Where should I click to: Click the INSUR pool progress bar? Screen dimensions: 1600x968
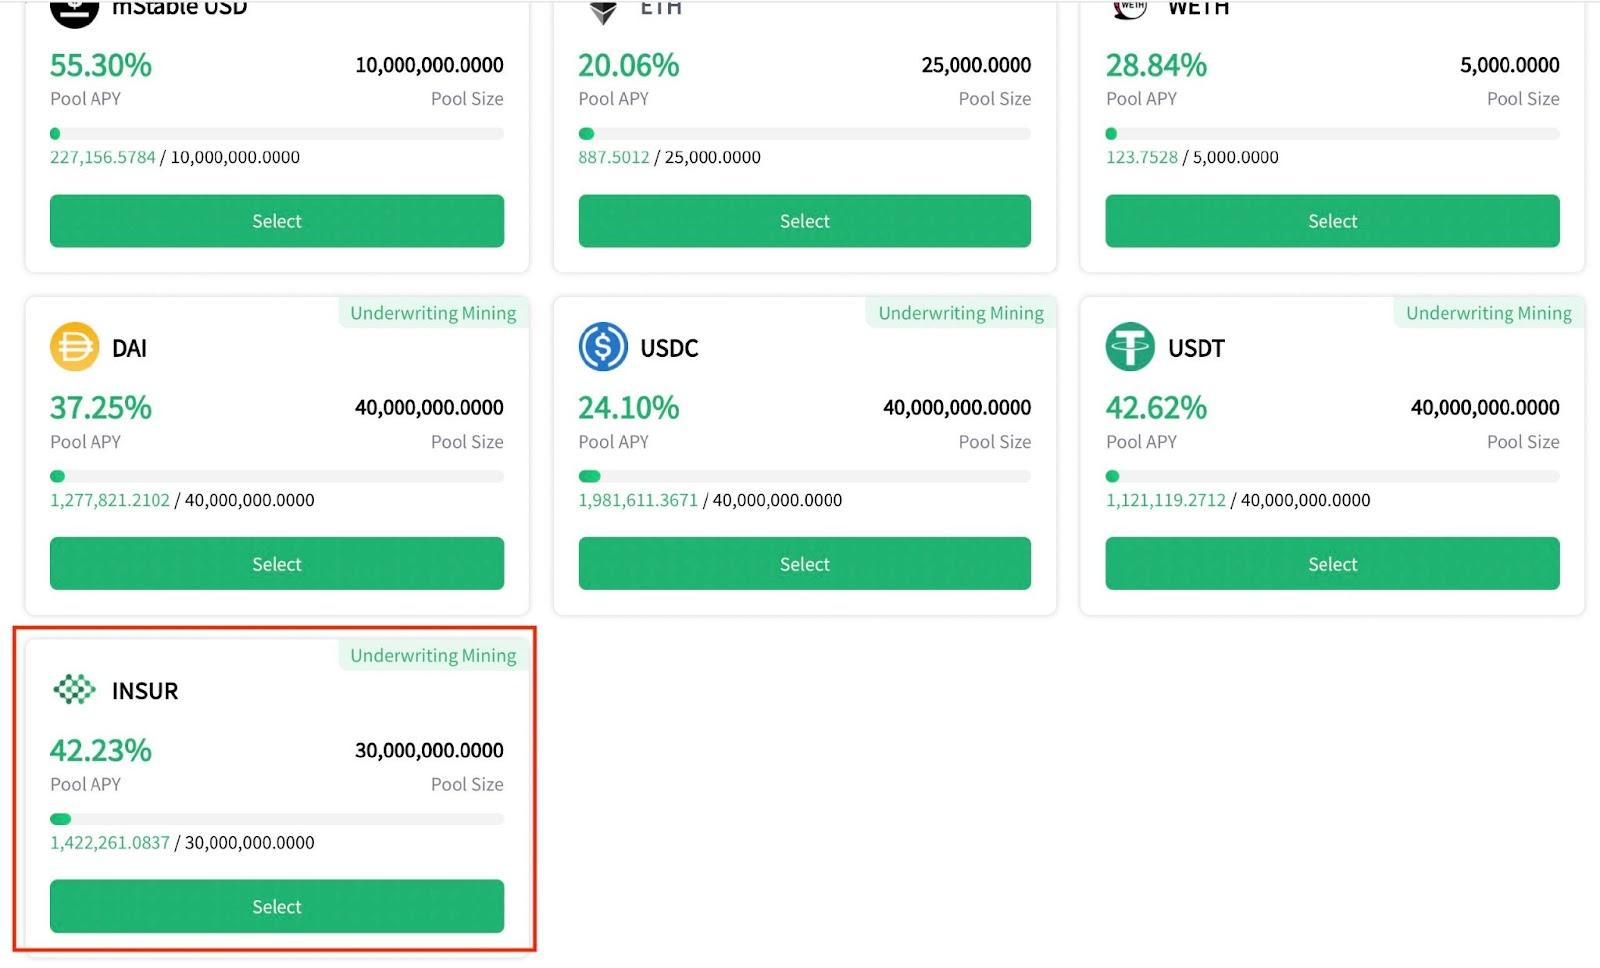click(277, 819)
